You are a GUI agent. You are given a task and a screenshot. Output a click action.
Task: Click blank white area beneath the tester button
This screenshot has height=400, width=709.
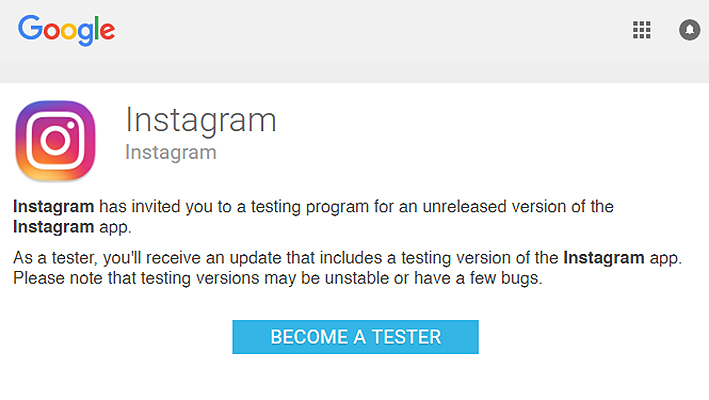[355, 377]
